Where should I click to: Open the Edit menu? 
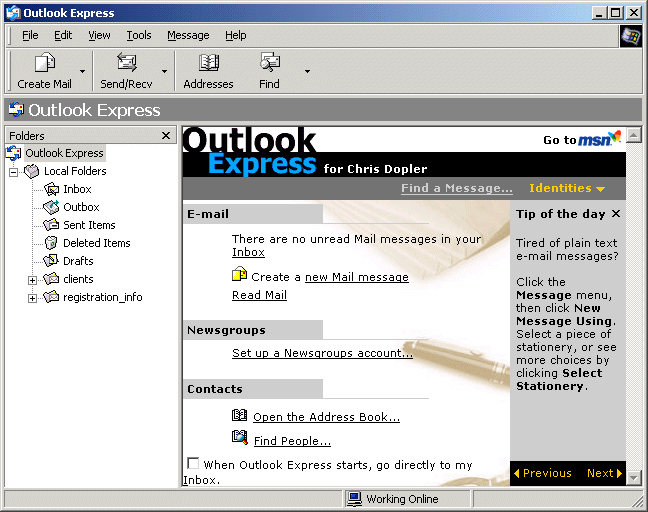tap(63, 36)
